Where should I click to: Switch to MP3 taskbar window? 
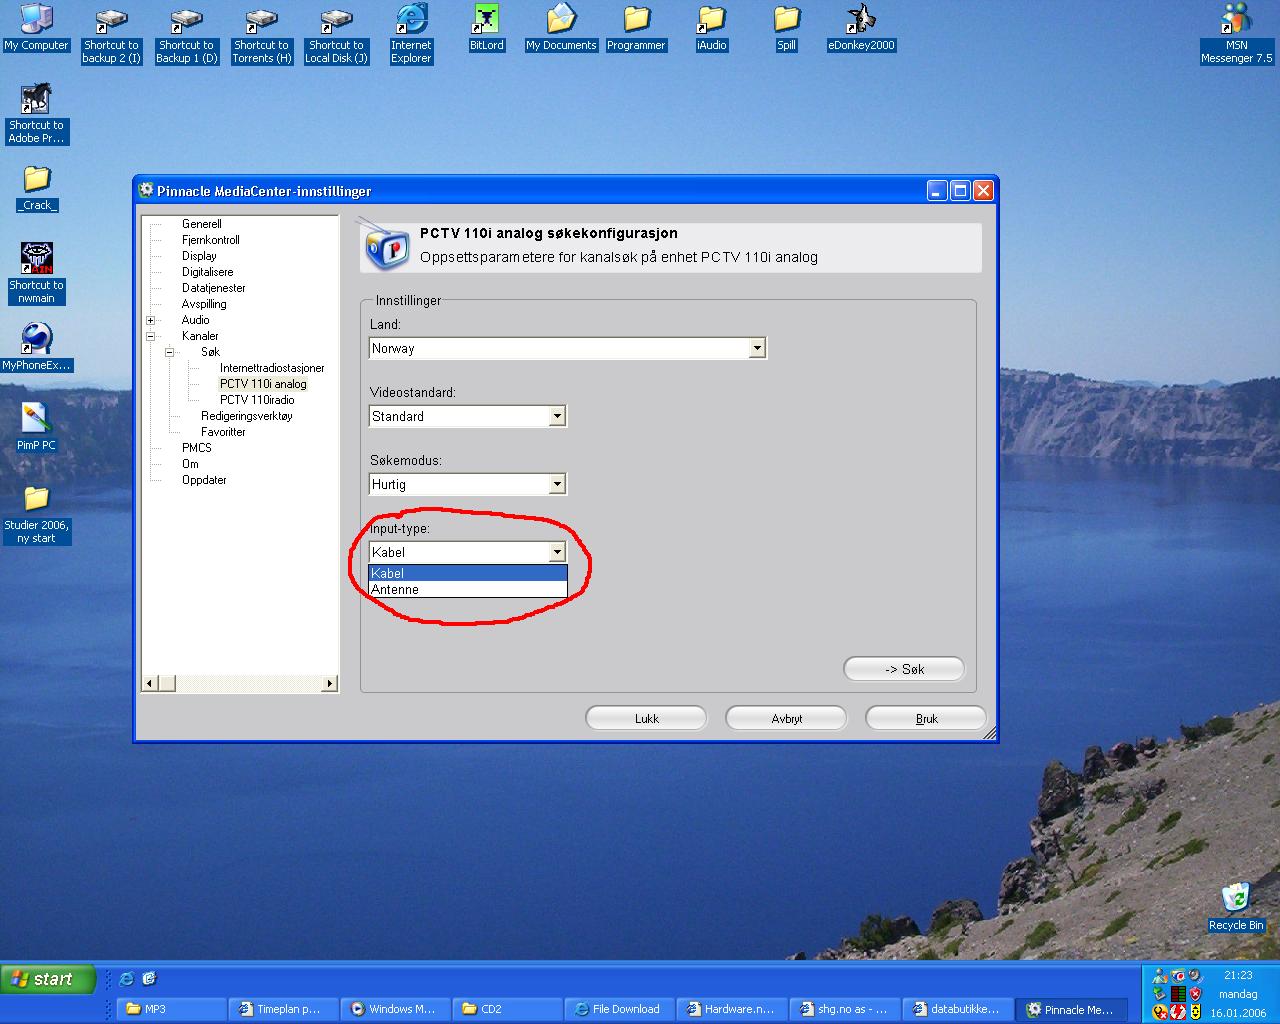171,1009
